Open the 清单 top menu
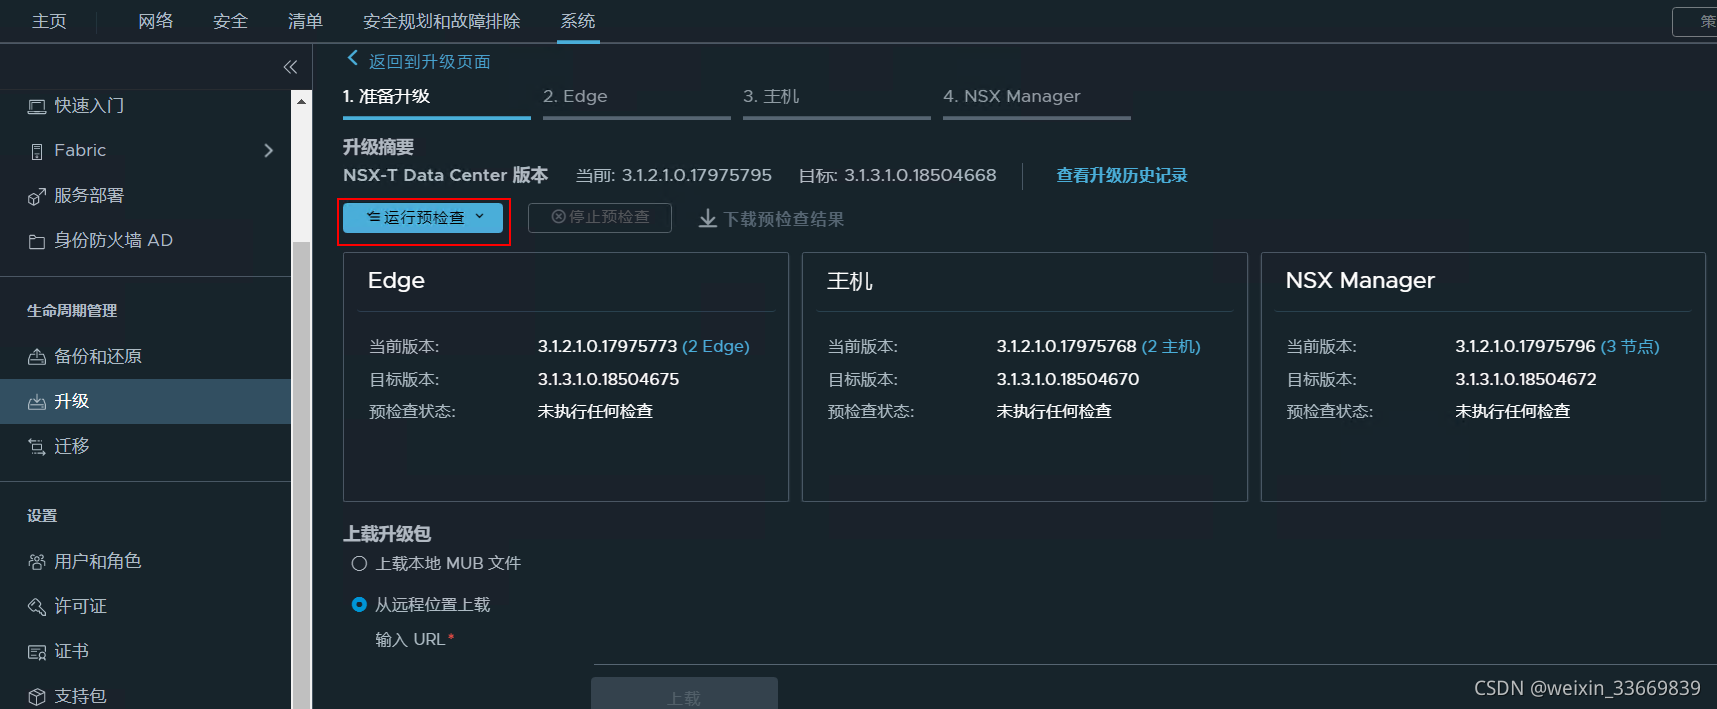 [x=305, y=21]
